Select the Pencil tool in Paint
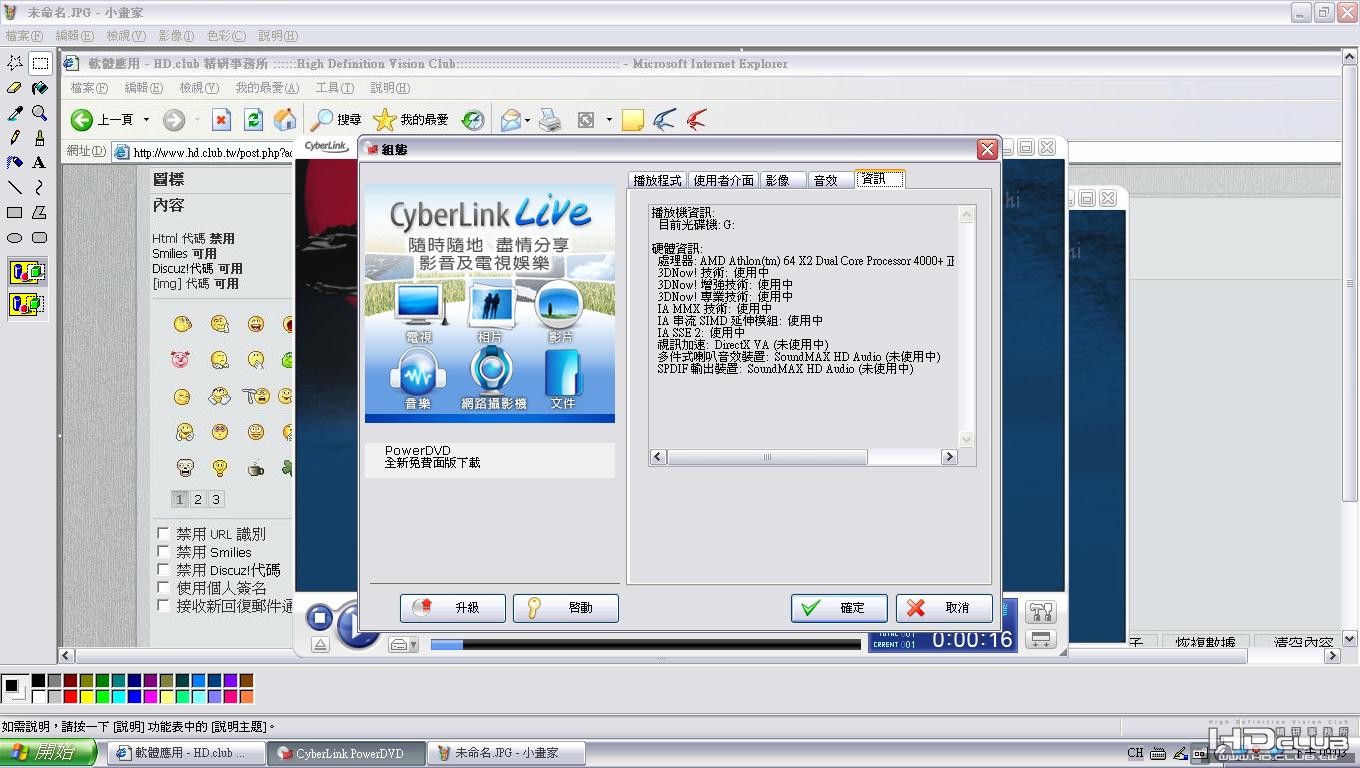1360x768 pixels. 15,138
